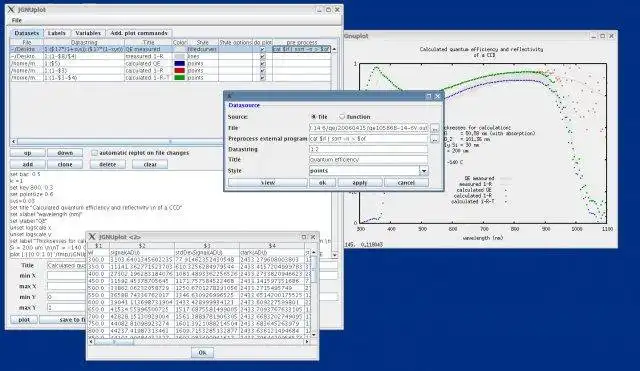Enable automatic replot on file changes
The image size is (640, 371).
pyautogui.click(x=95, y=153)
